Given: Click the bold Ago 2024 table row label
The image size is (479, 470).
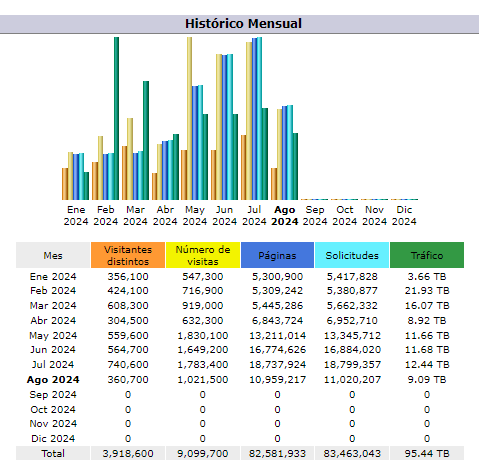Looking at the screenshot, I should [53, 380].
